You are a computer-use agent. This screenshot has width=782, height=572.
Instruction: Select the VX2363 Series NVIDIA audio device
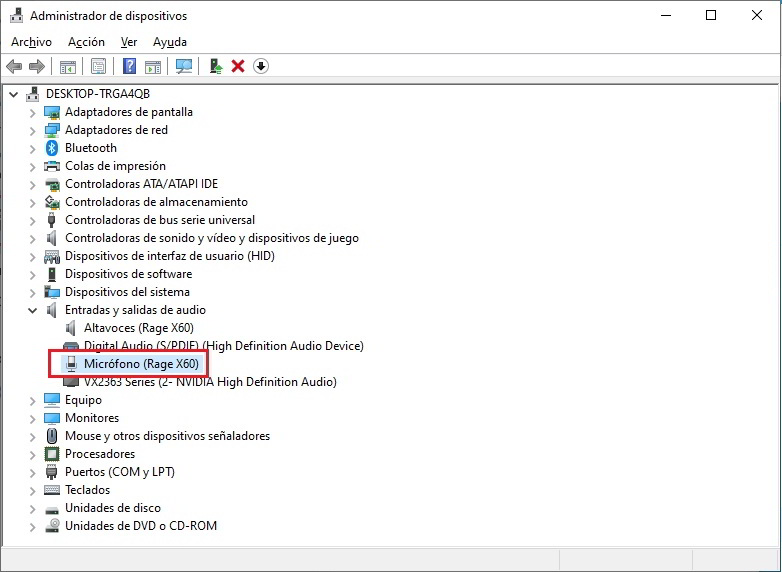pyautogui.click(x=210, y=382)
